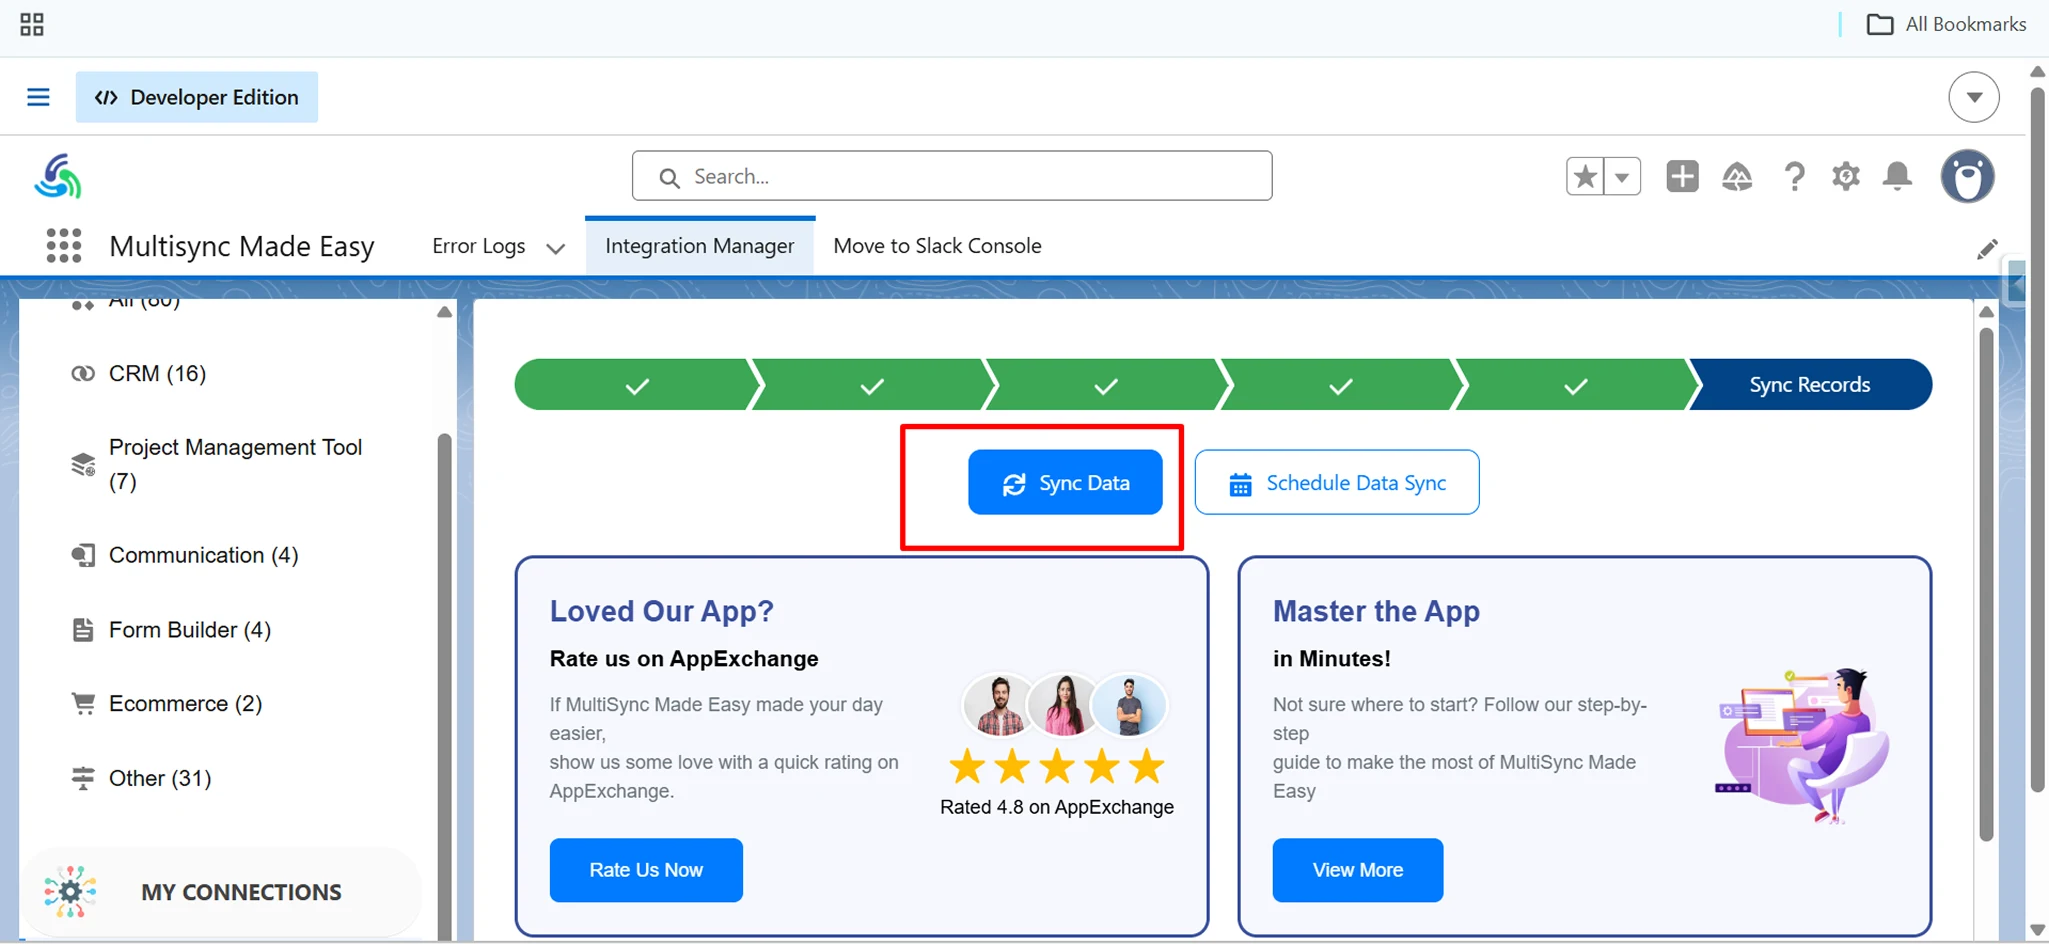This screenshot has width=2049, height=944.
Task: Open the Notifications bell
Action: 1897,176
